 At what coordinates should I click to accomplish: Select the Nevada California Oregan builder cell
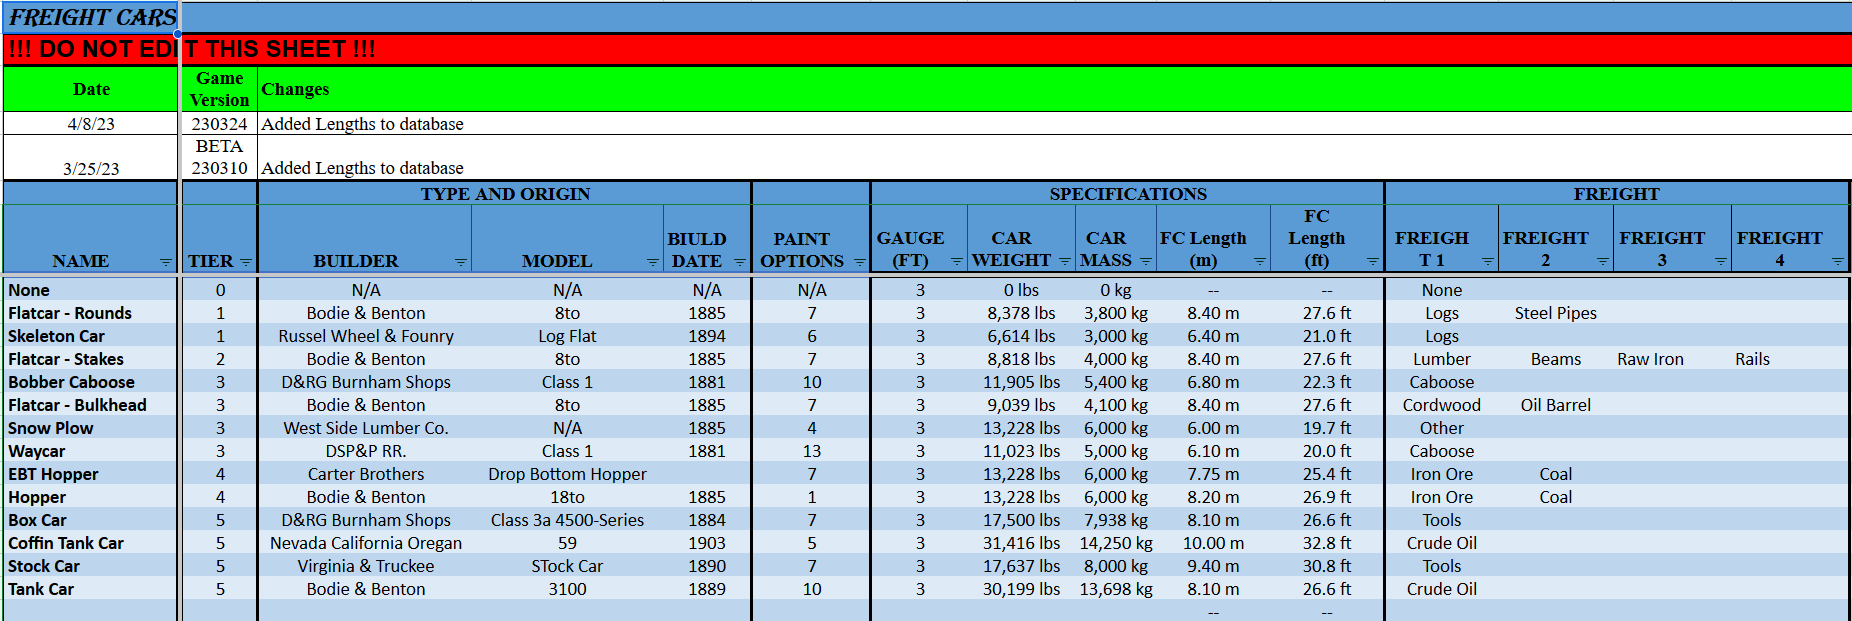tap(366, 543)
